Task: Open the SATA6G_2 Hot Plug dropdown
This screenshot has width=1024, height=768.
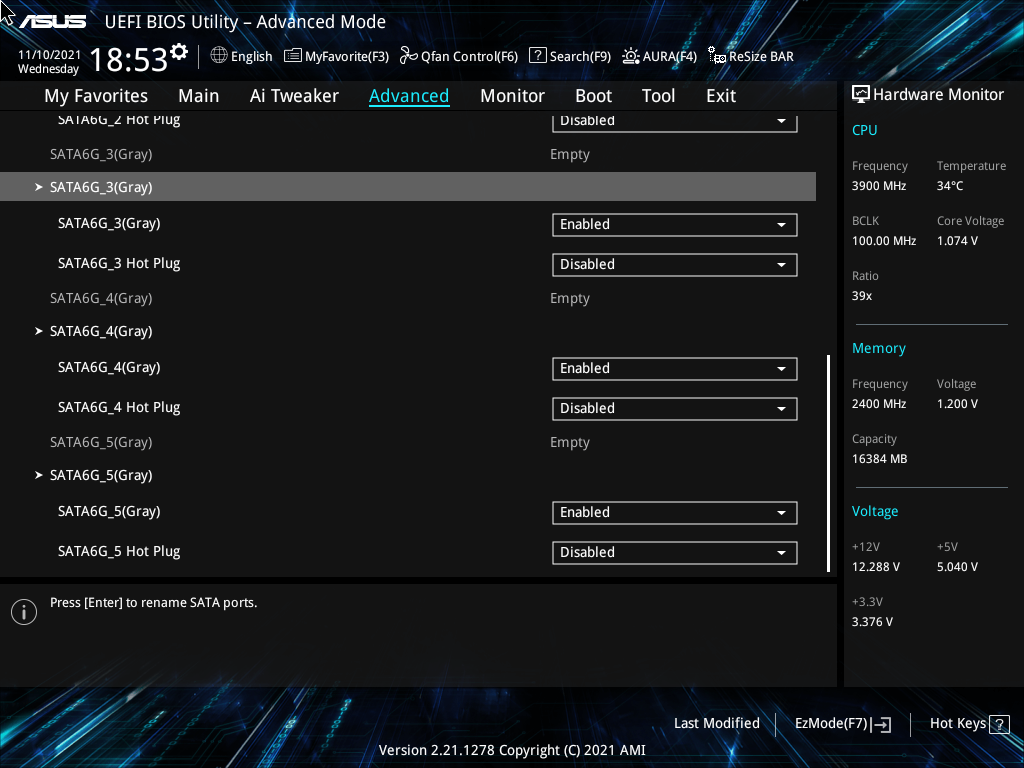Action: 675,121
